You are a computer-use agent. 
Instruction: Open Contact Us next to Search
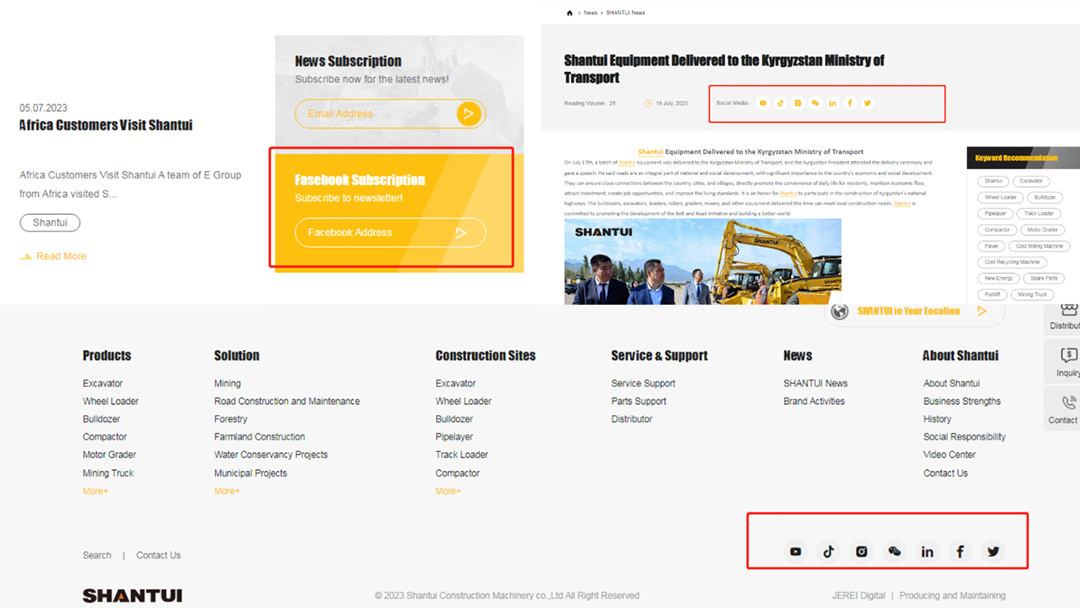click(158, 556)
